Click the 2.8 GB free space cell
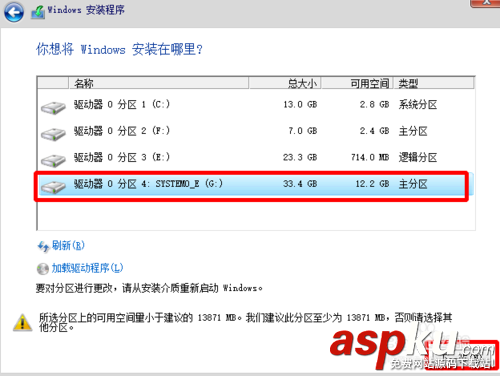 [x=375, y=105]
